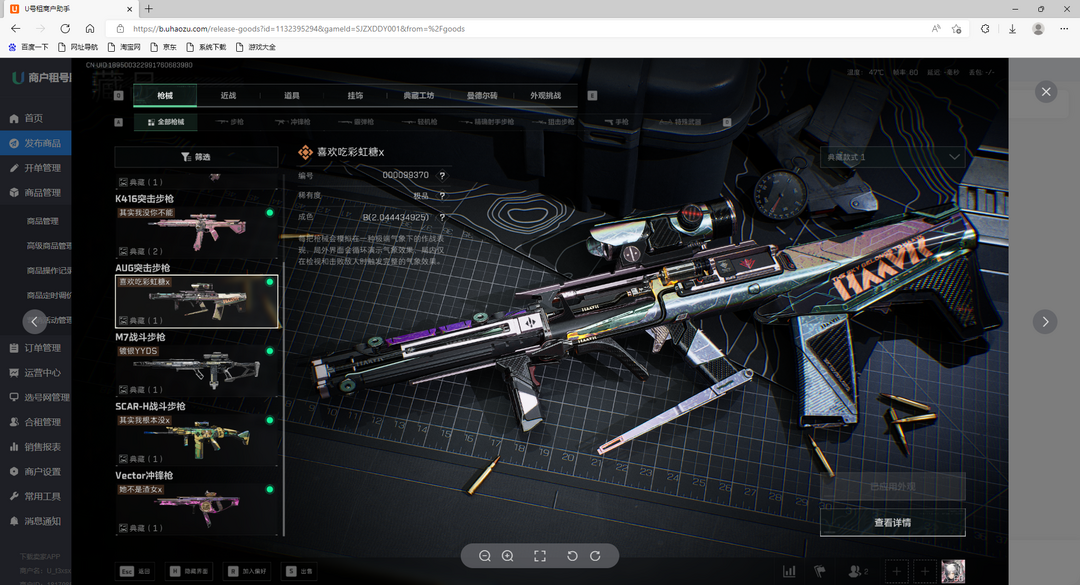Open a new browser tab
Image resolution: width=1080 pixels, height=585 pixels.
click(x=149, y=9)
